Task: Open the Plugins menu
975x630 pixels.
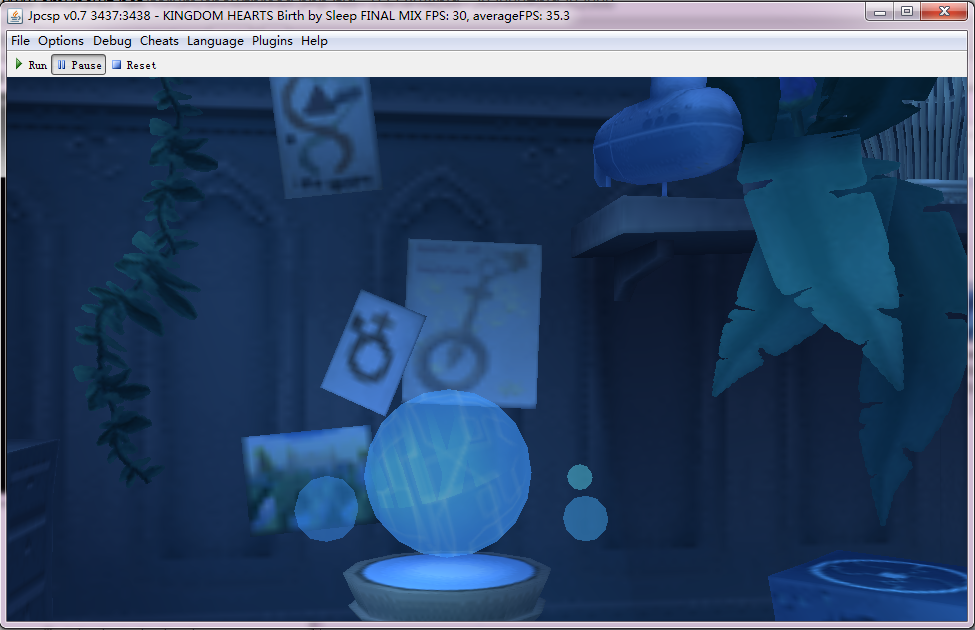Action: click(x=272, y=41)
